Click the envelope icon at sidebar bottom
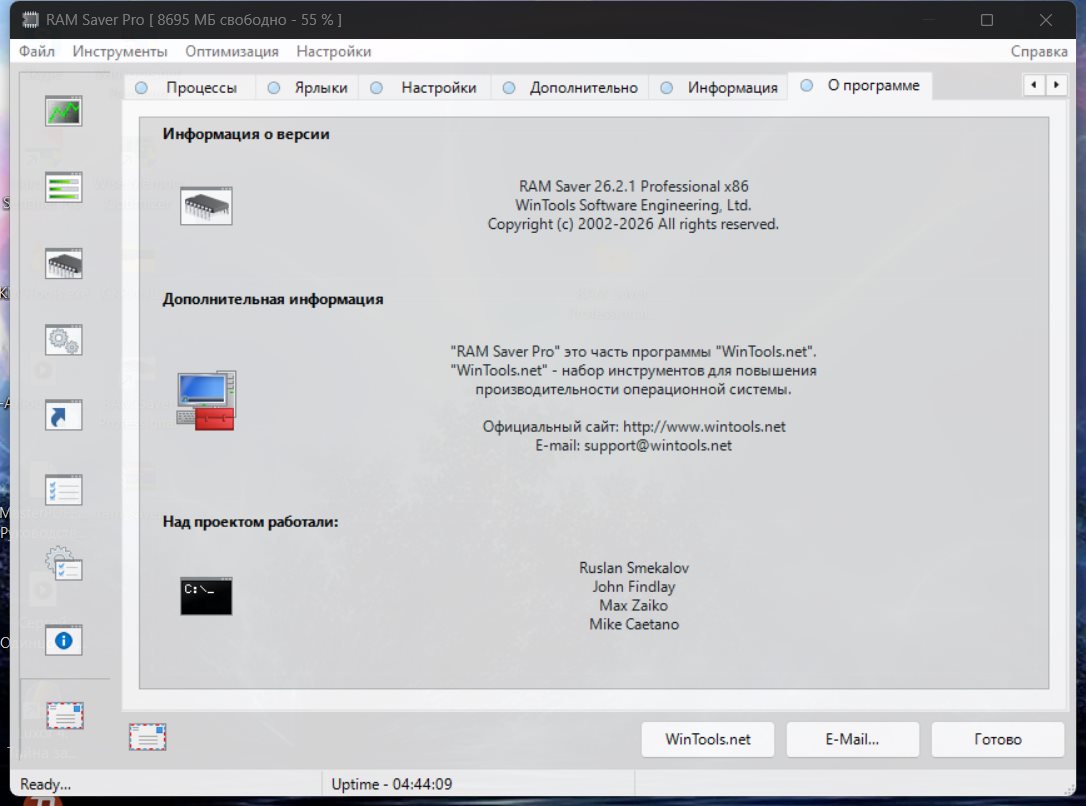Viewport: 1086px width, 806px height. [65, 715]
